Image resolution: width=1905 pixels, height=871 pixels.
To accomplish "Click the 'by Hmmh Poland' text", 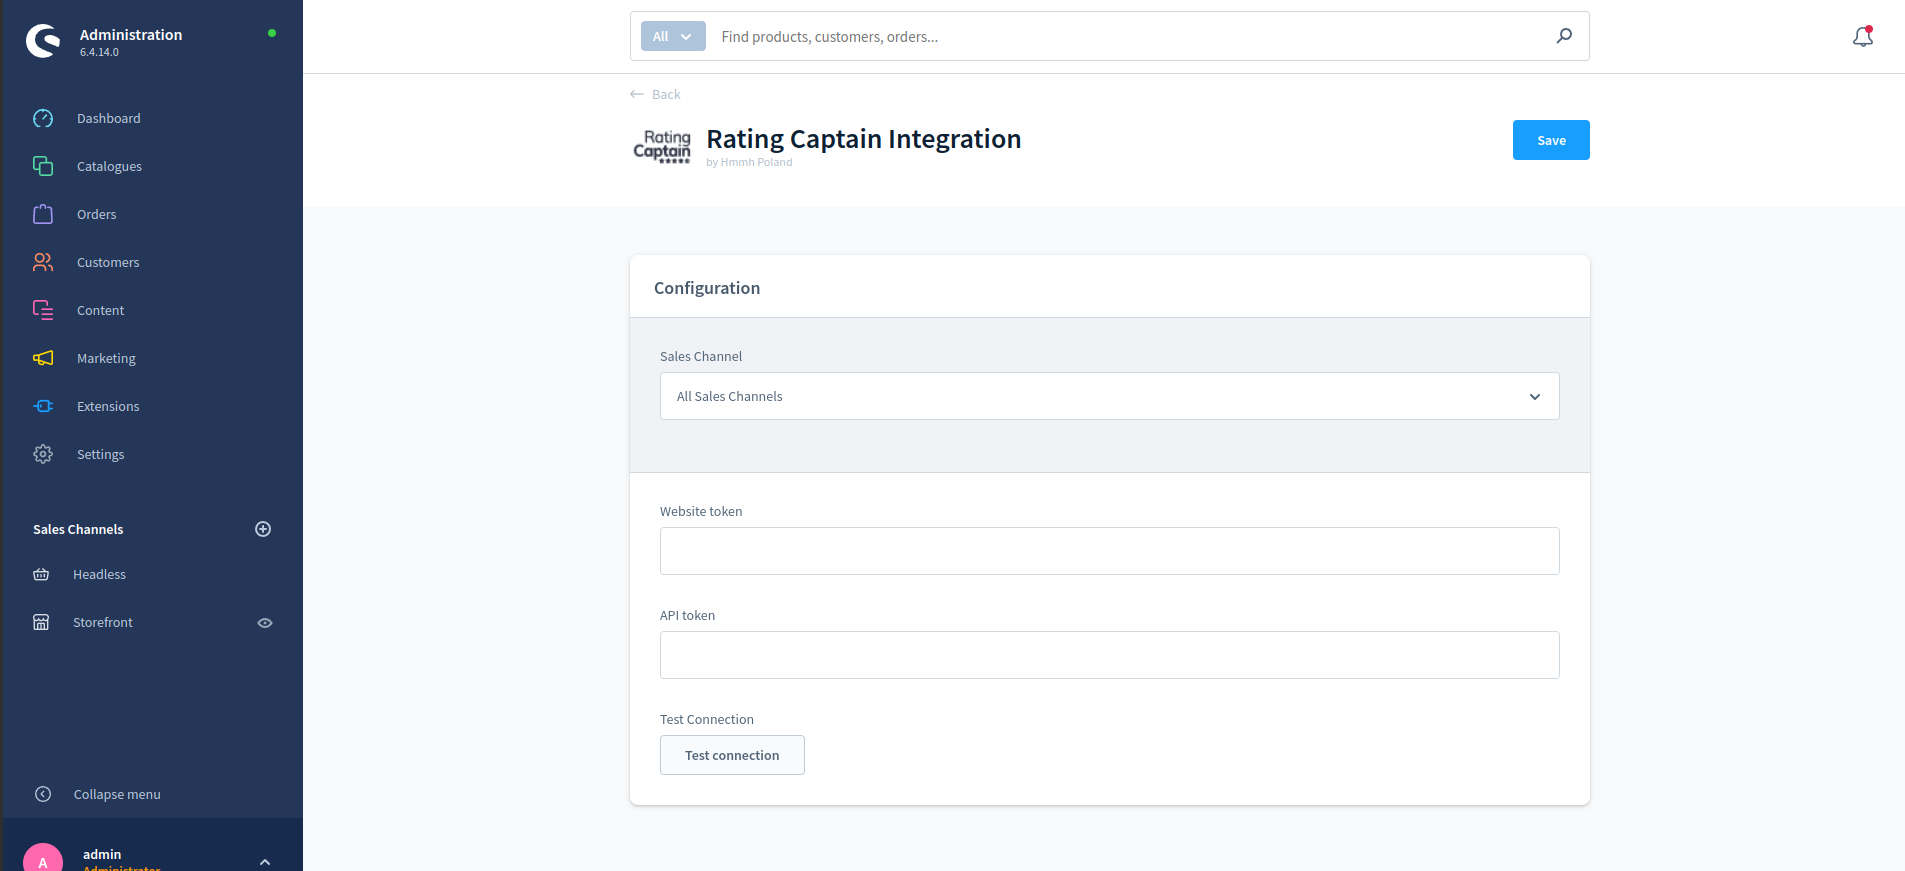I will tap(749, 162).
